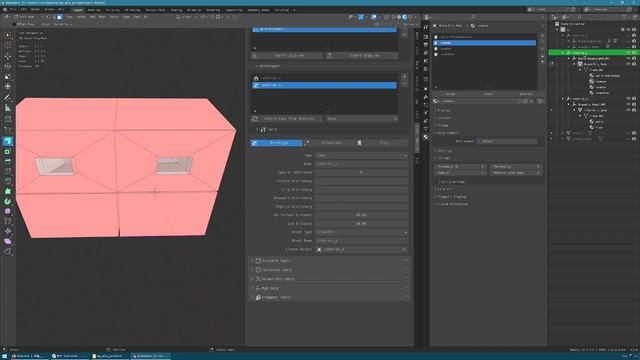Select the purple Smooth tool
Image resolution: width=640 pixels, height=360 pixels.
8,211
